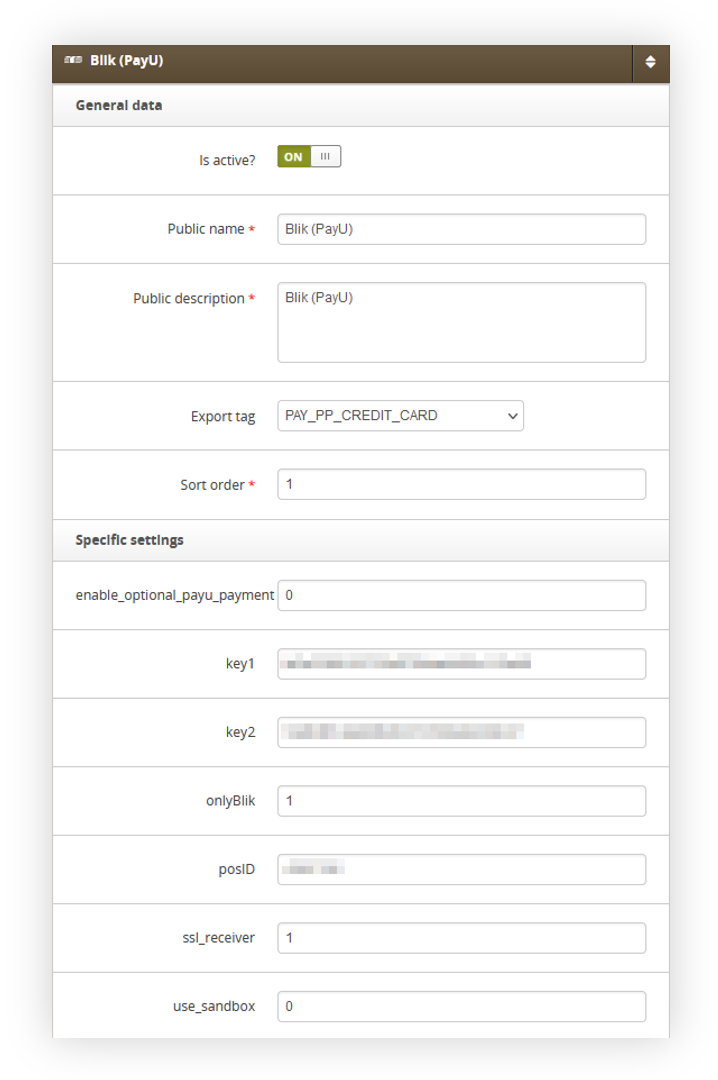Click the ssl_receiver label
The width and height of the screenshot is (718, 1080).
pyautogui.click(x=218, y=937)
